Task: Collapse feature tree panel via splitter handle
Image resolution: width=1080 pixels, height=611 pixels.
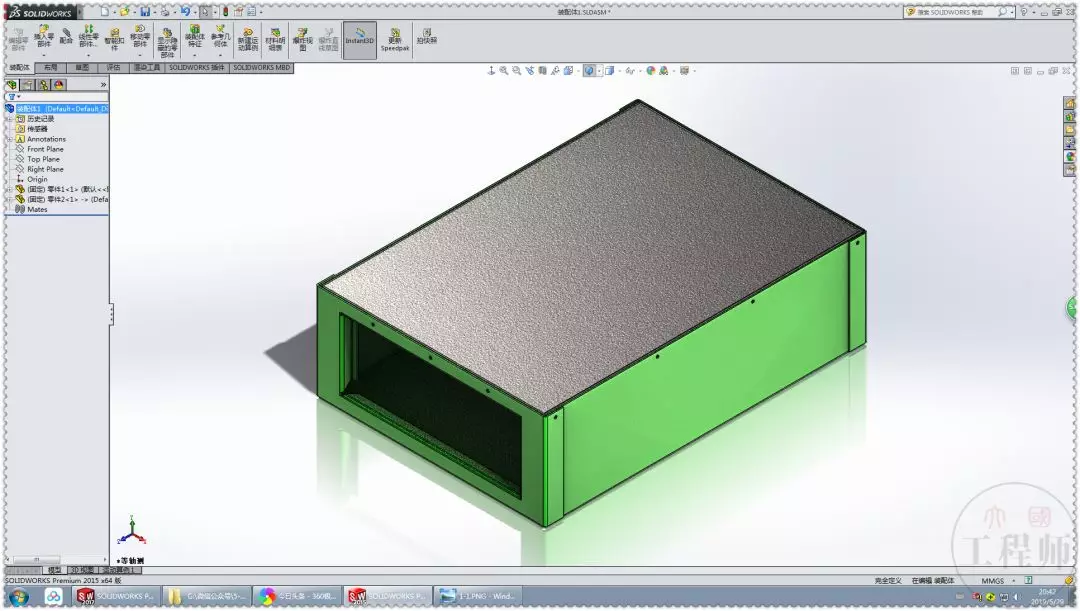Action: 110,314
